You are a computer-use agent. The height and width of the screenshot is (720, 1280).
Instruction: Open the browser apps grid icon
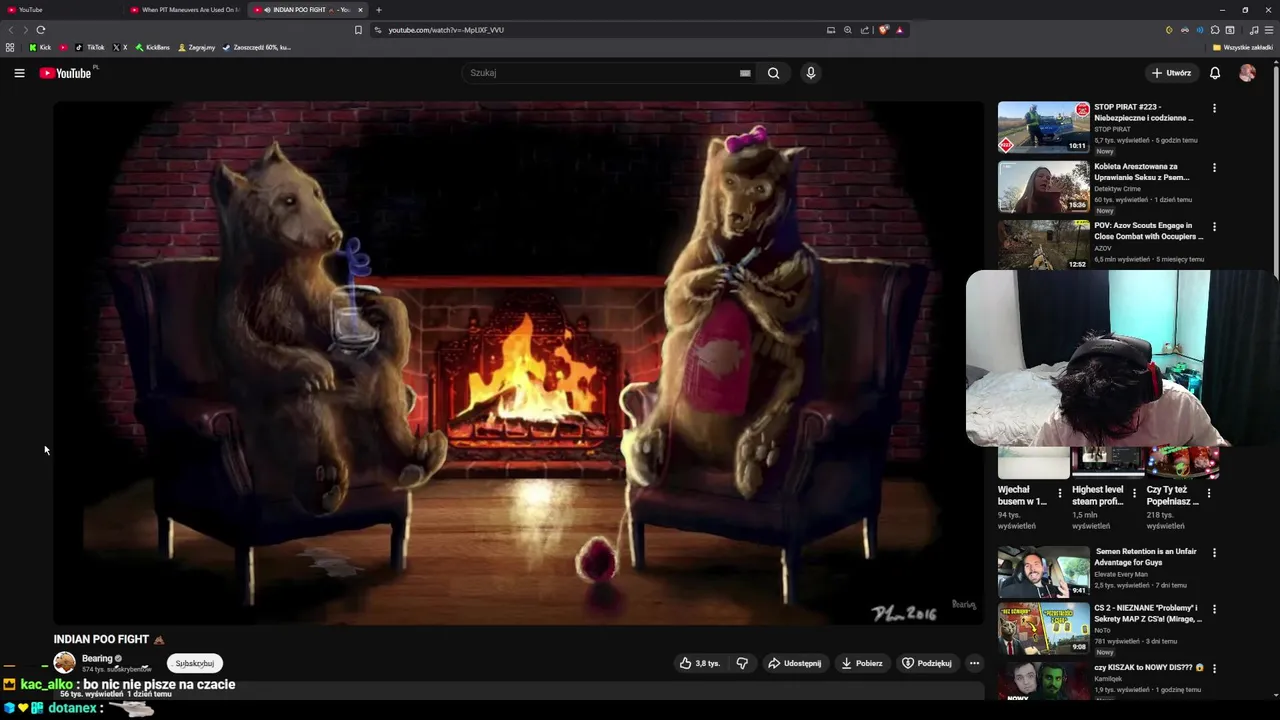(x=10, y=47)
